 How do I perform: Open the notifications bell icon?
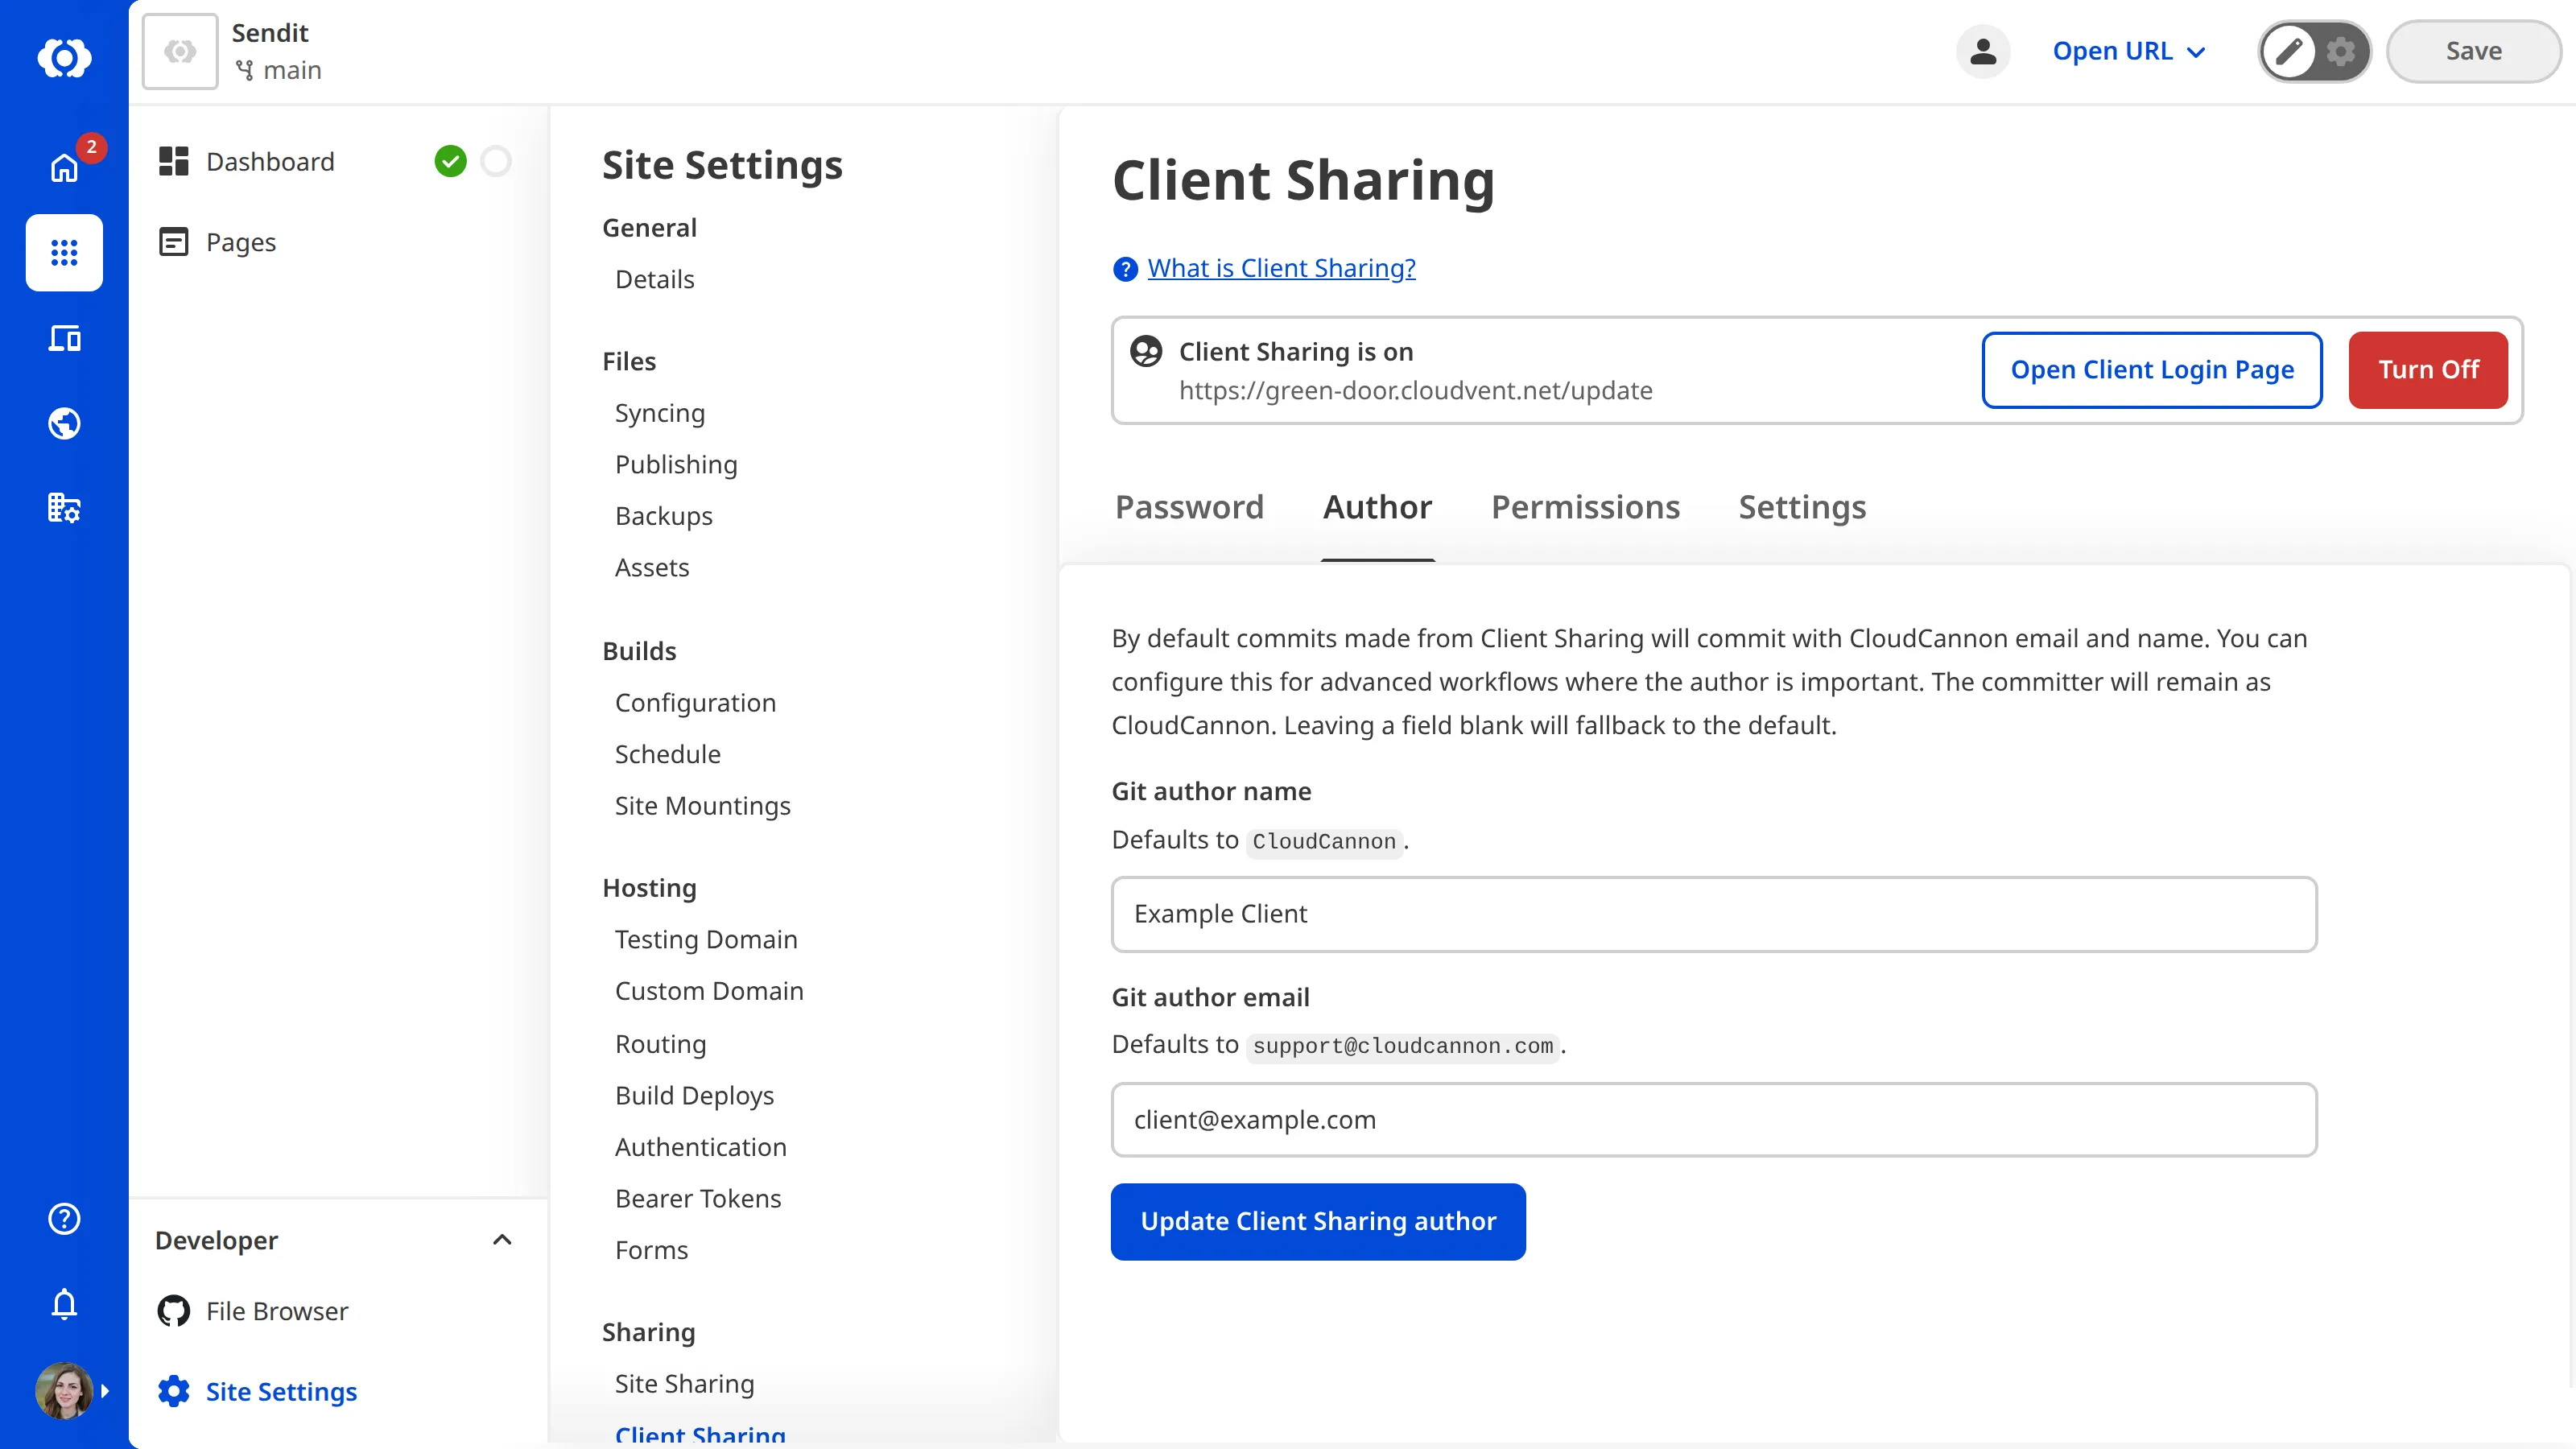tap(64, 1304)
